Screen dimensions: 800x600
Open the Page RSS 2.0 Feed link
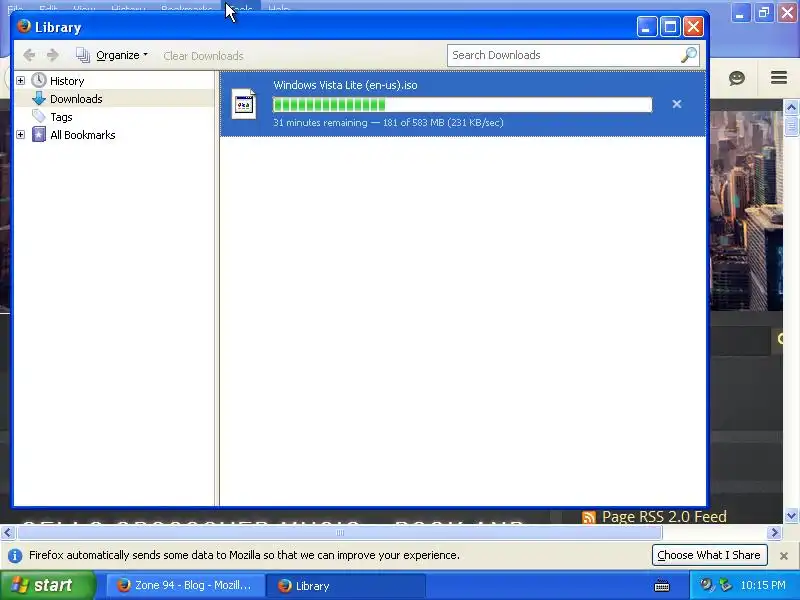pyautogui.click(x=664, y=516)
